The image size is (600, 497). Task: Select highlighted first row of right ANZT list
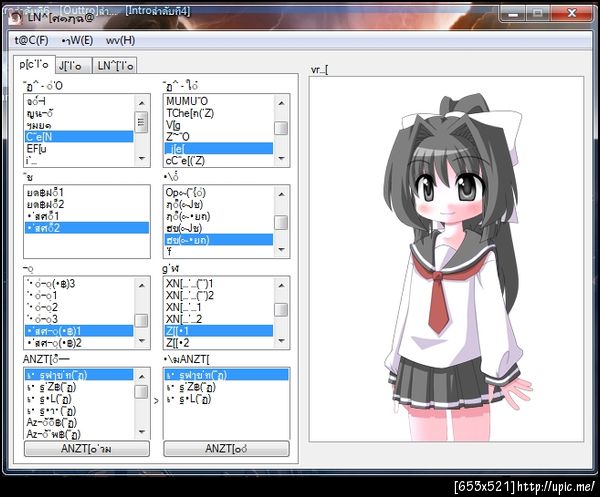point(226,375)
